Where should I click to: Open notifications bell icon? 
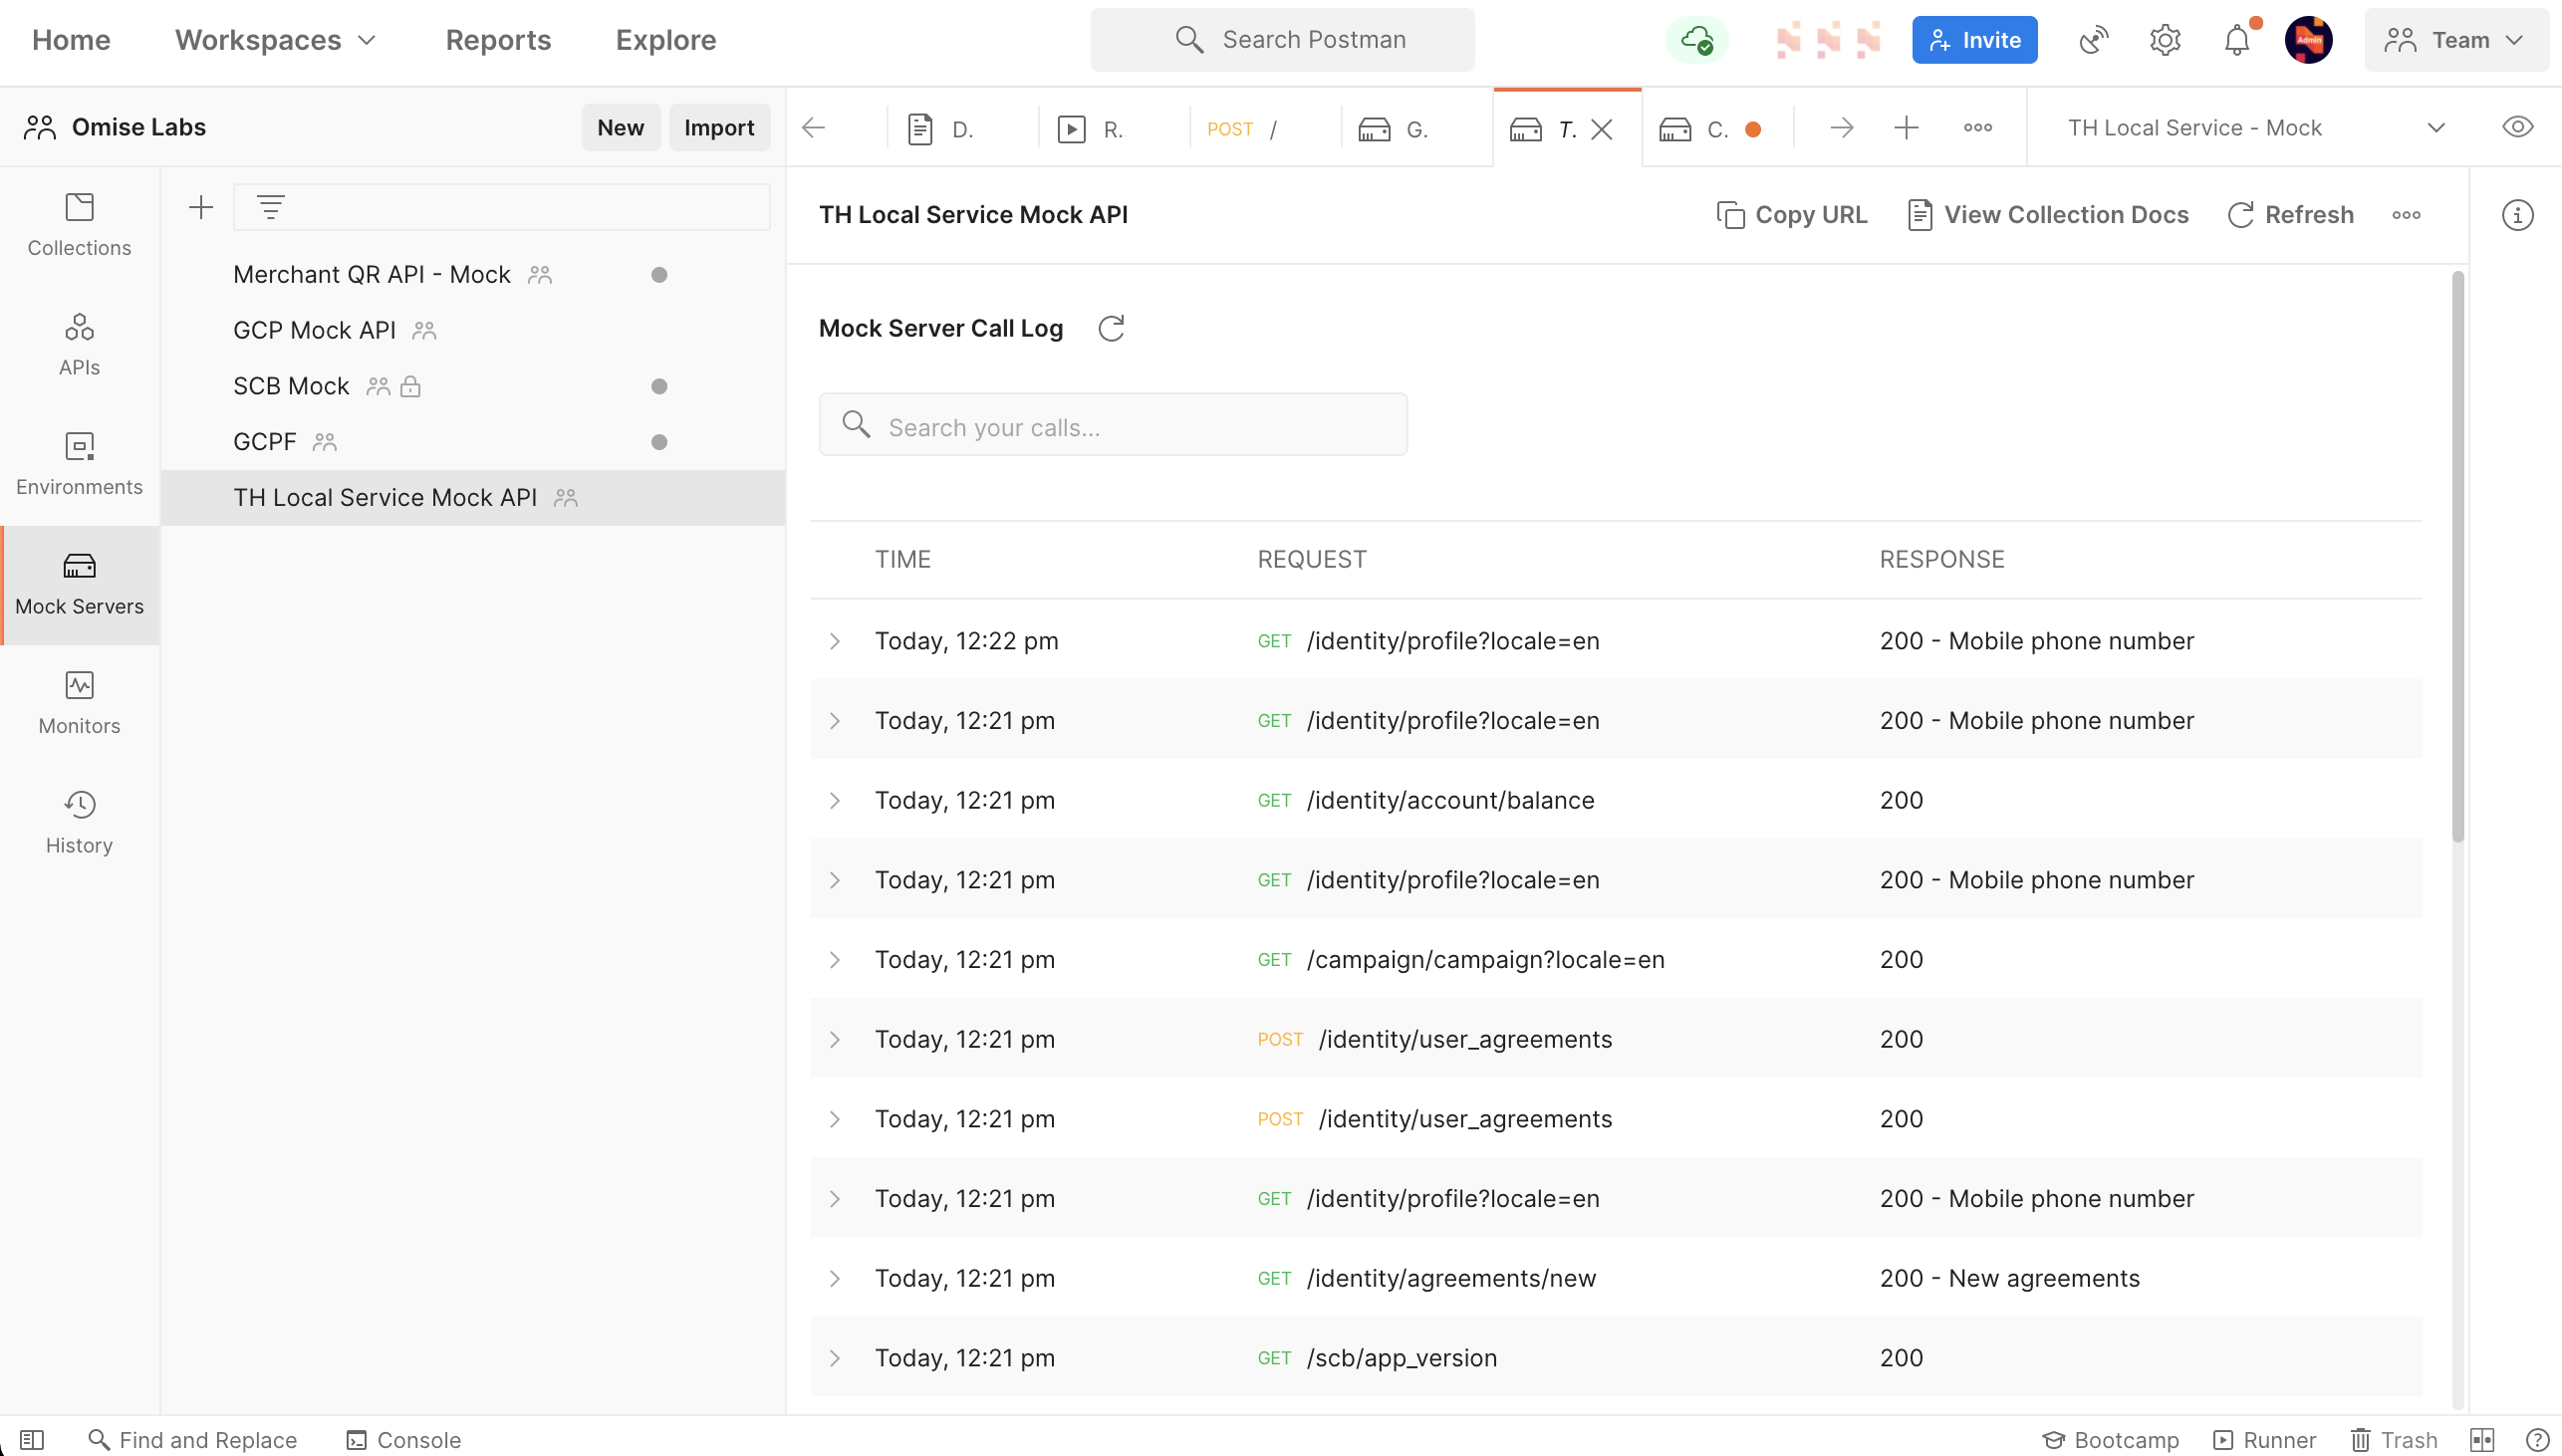[2236, 41]
